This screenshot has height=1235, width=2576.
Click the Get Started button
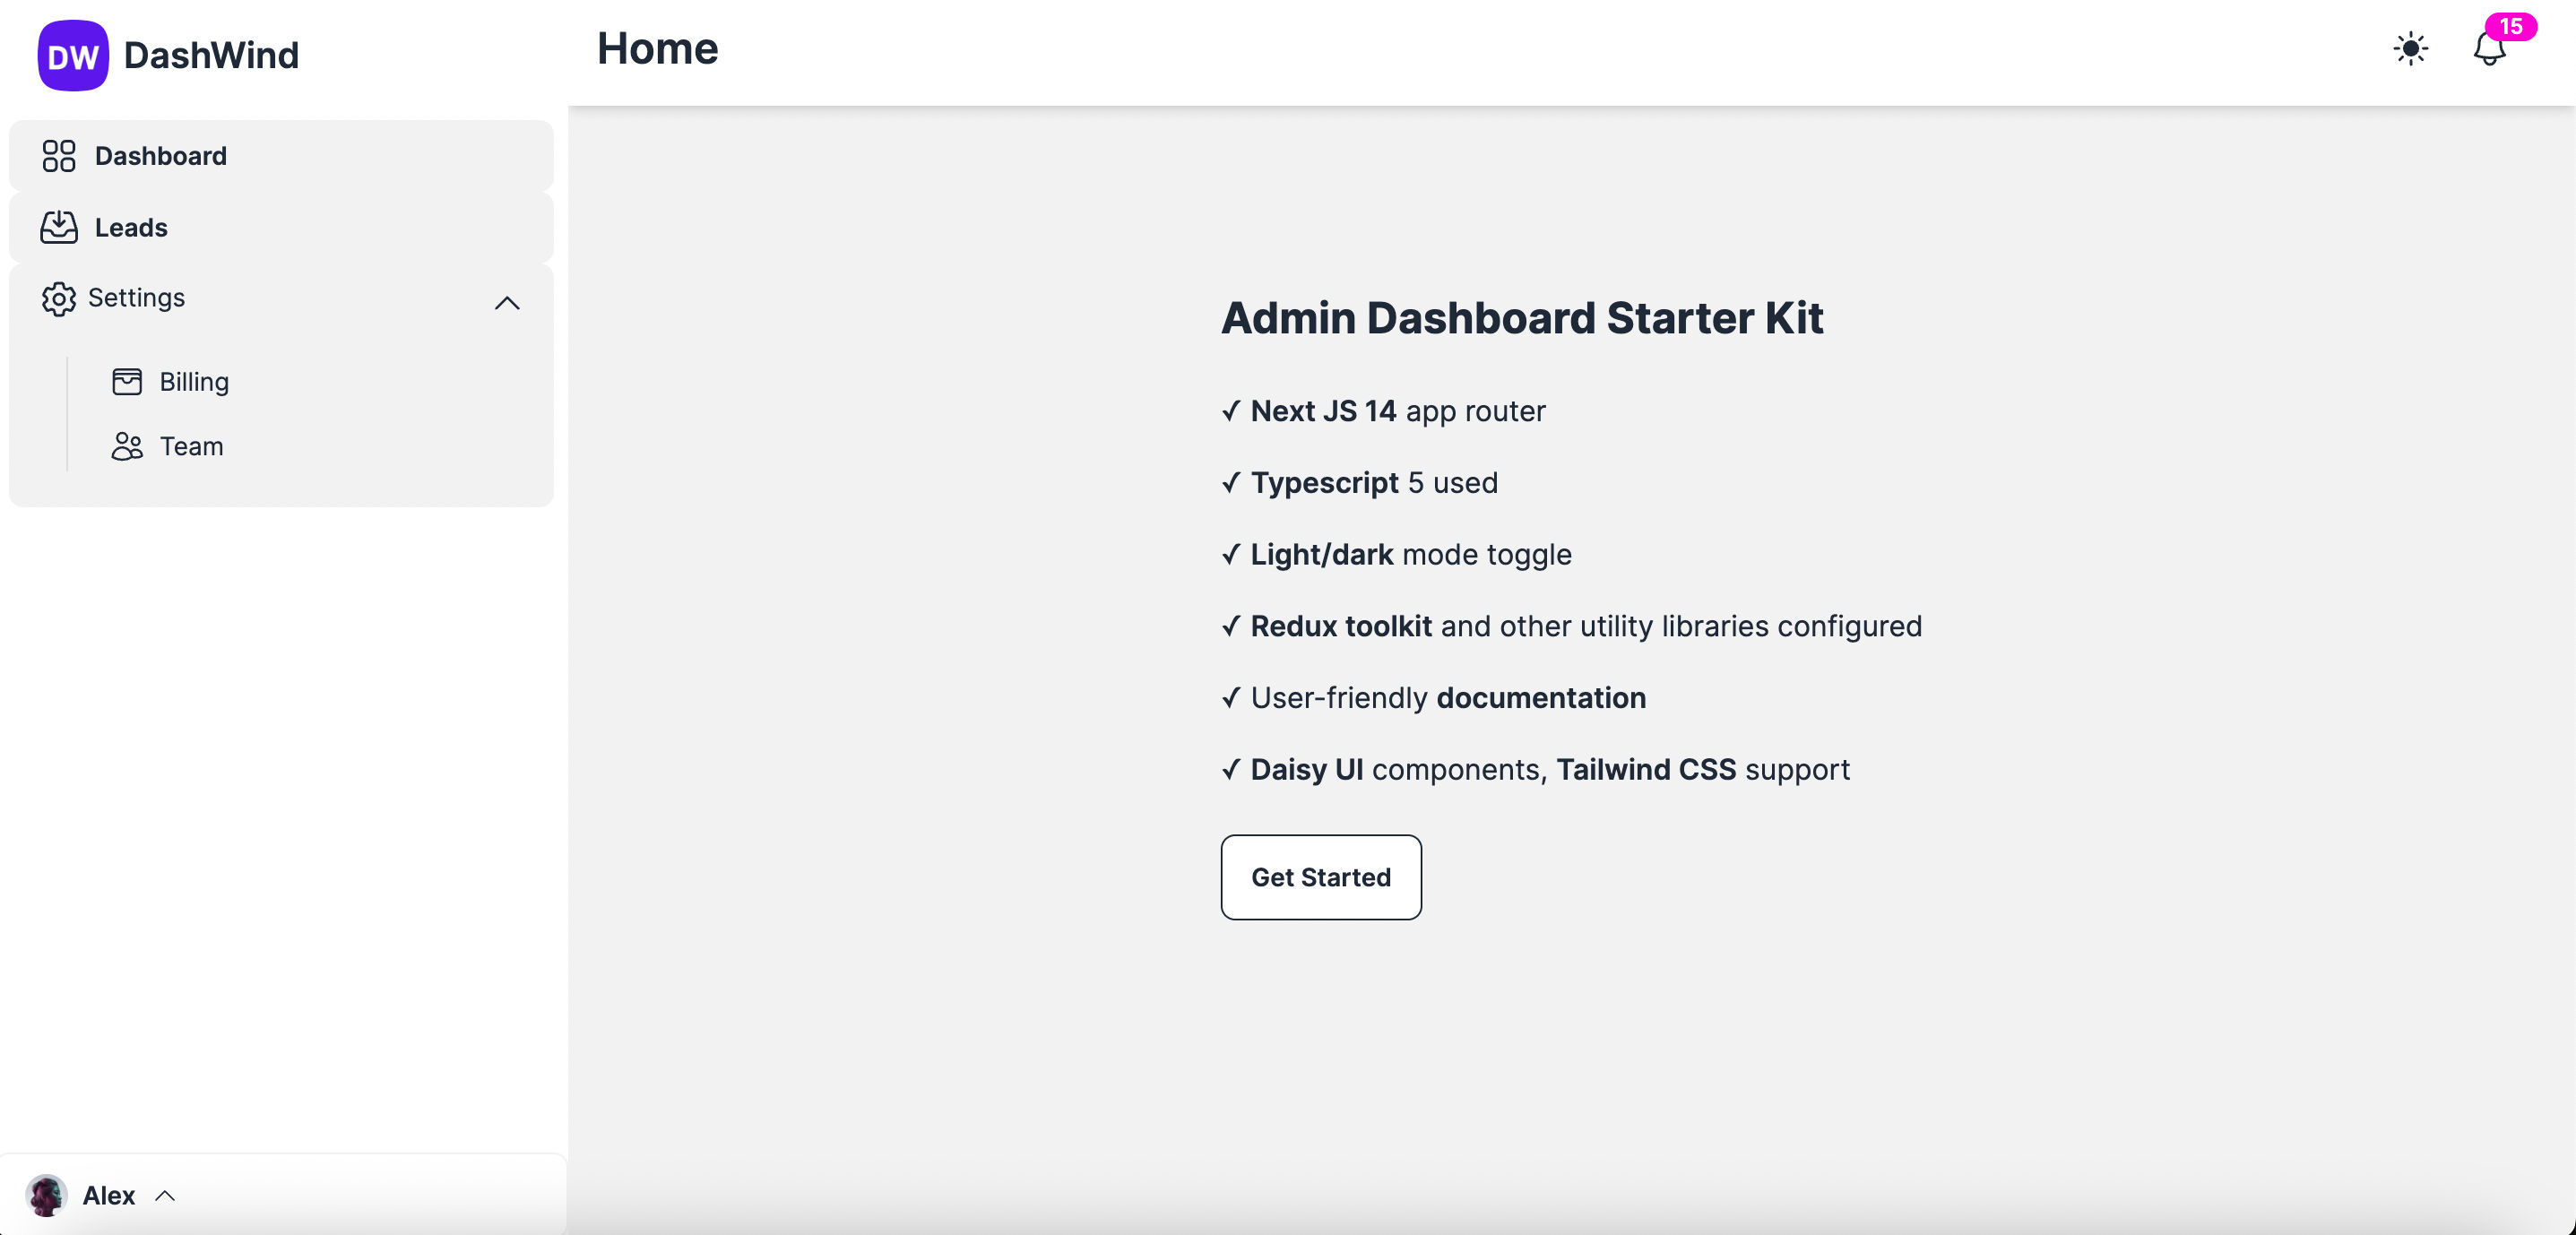(x=1321, y=877)
